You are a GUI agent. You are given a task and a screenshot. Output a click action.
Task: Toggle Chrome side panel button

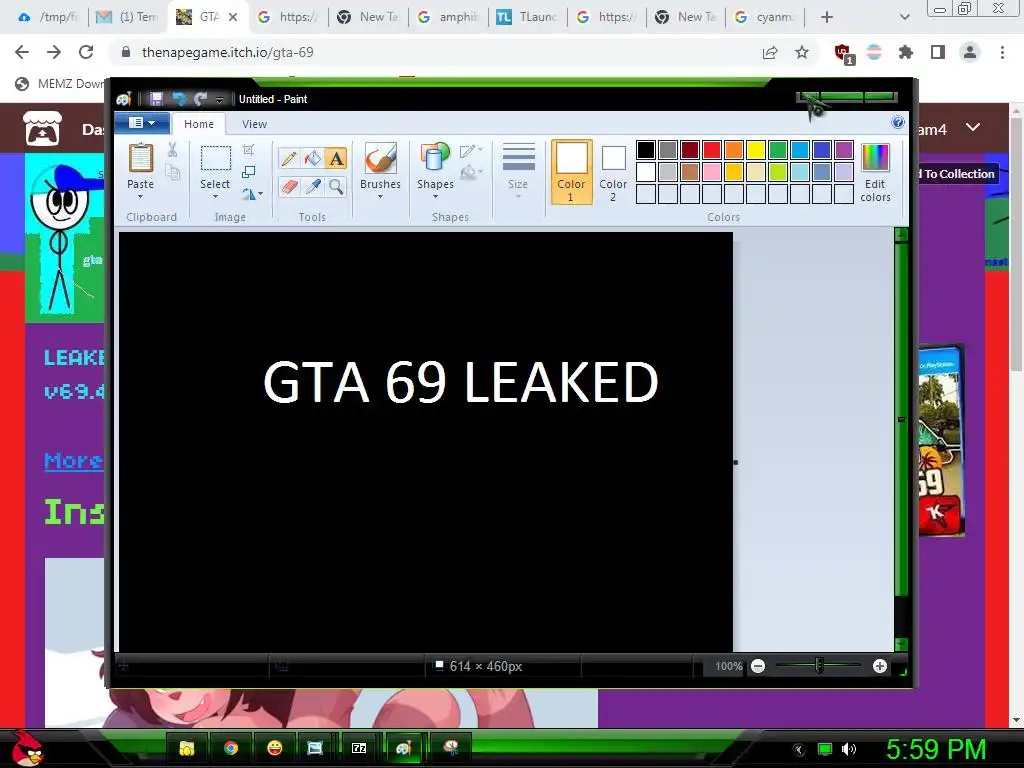938,52
